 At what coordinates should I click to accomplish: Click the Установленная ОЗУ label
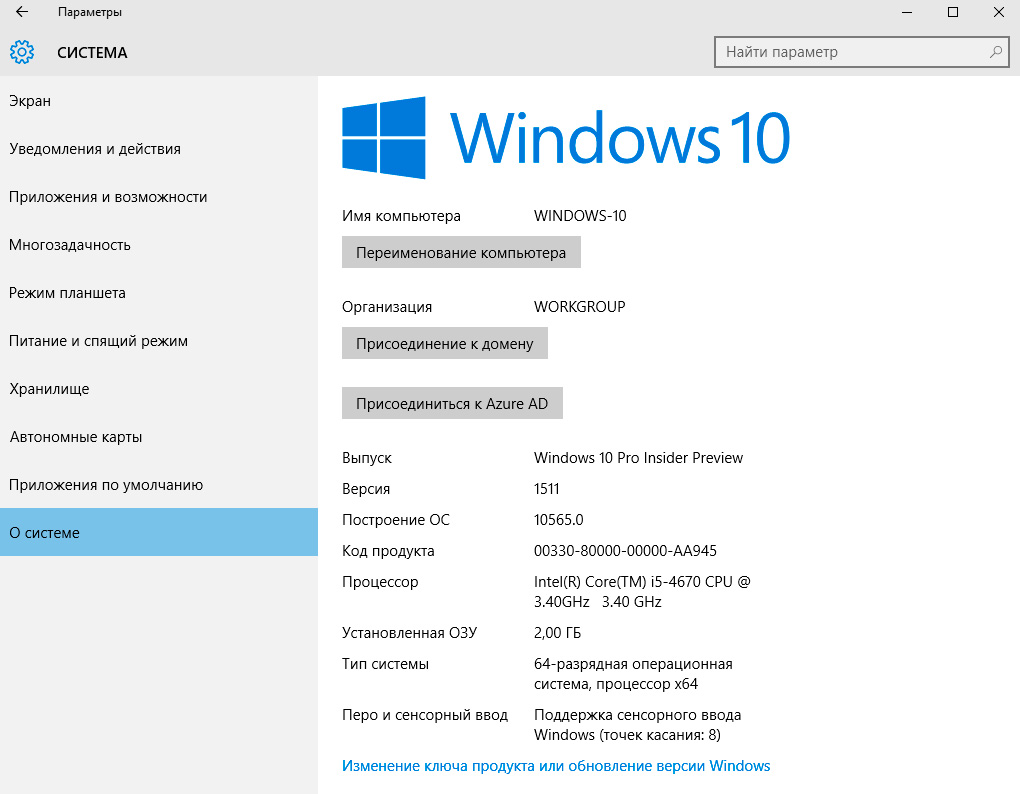pyautogui.click(x=410, y=633)
